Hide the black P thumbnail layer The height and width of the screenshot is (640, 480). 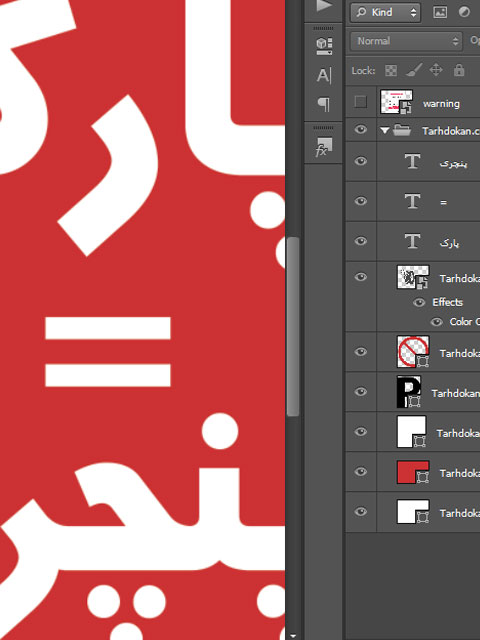pos(360,392)
